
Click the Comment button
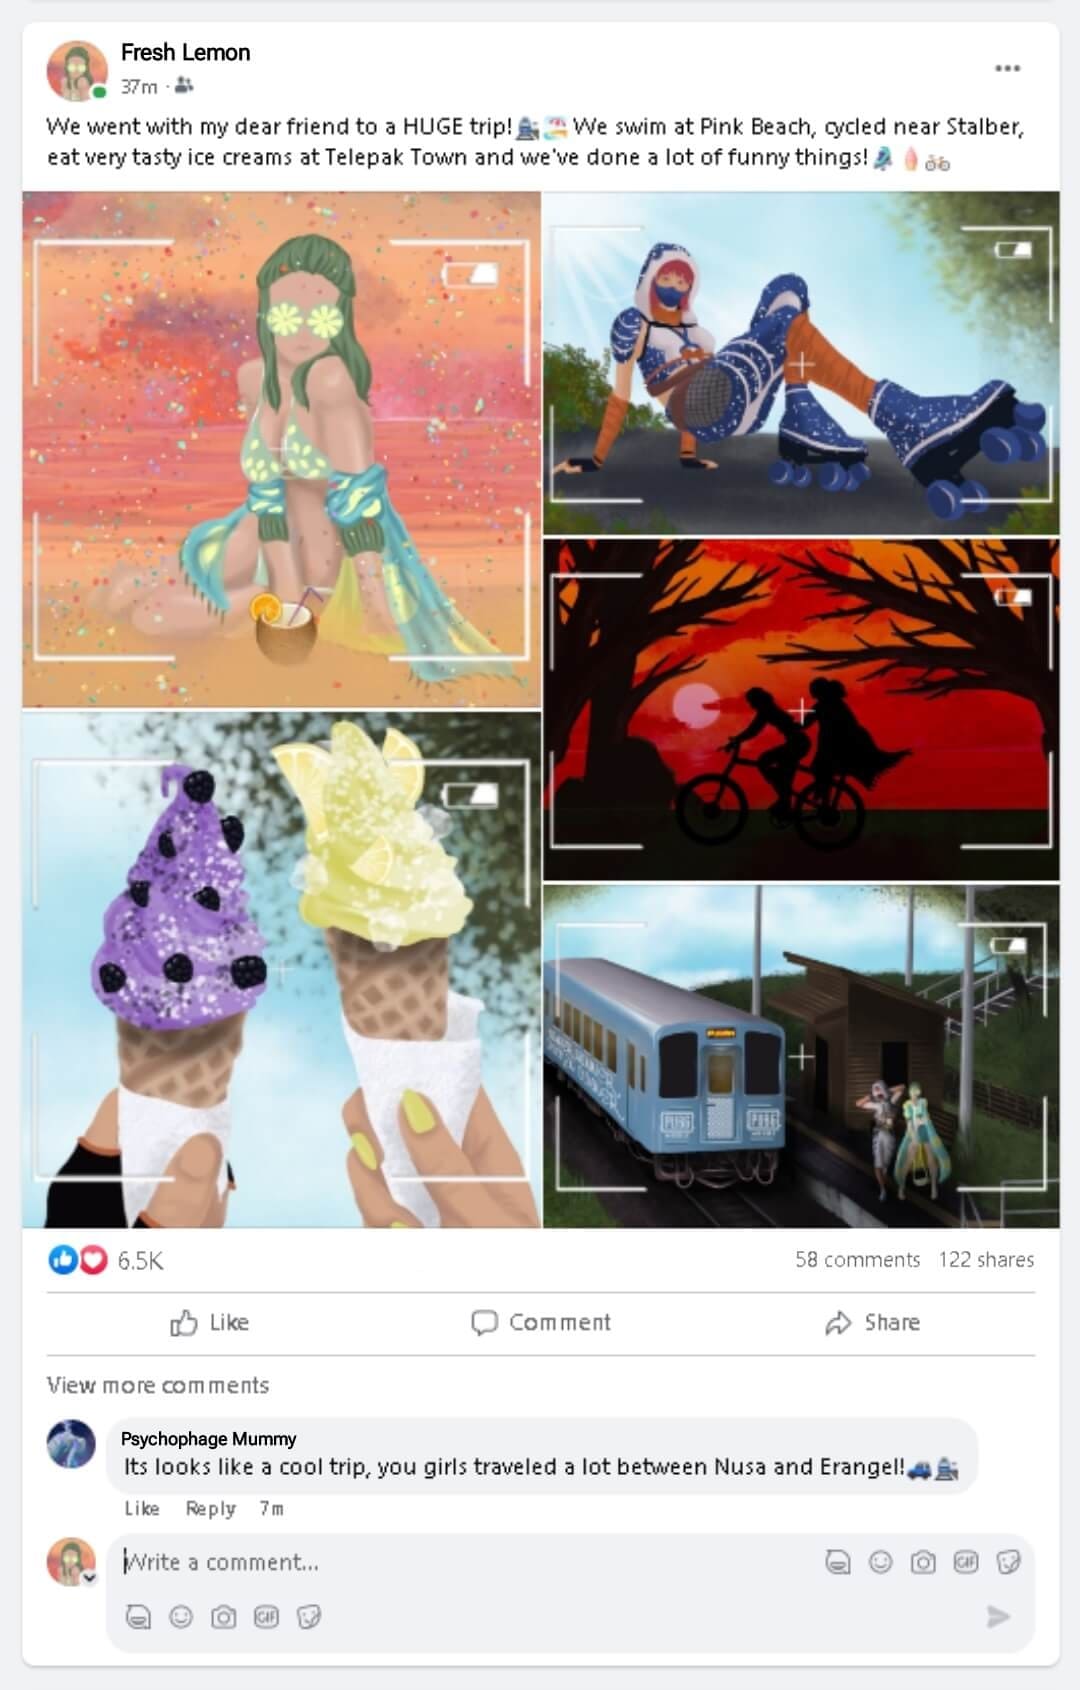pyautogui.click(x=540, y=1322)
